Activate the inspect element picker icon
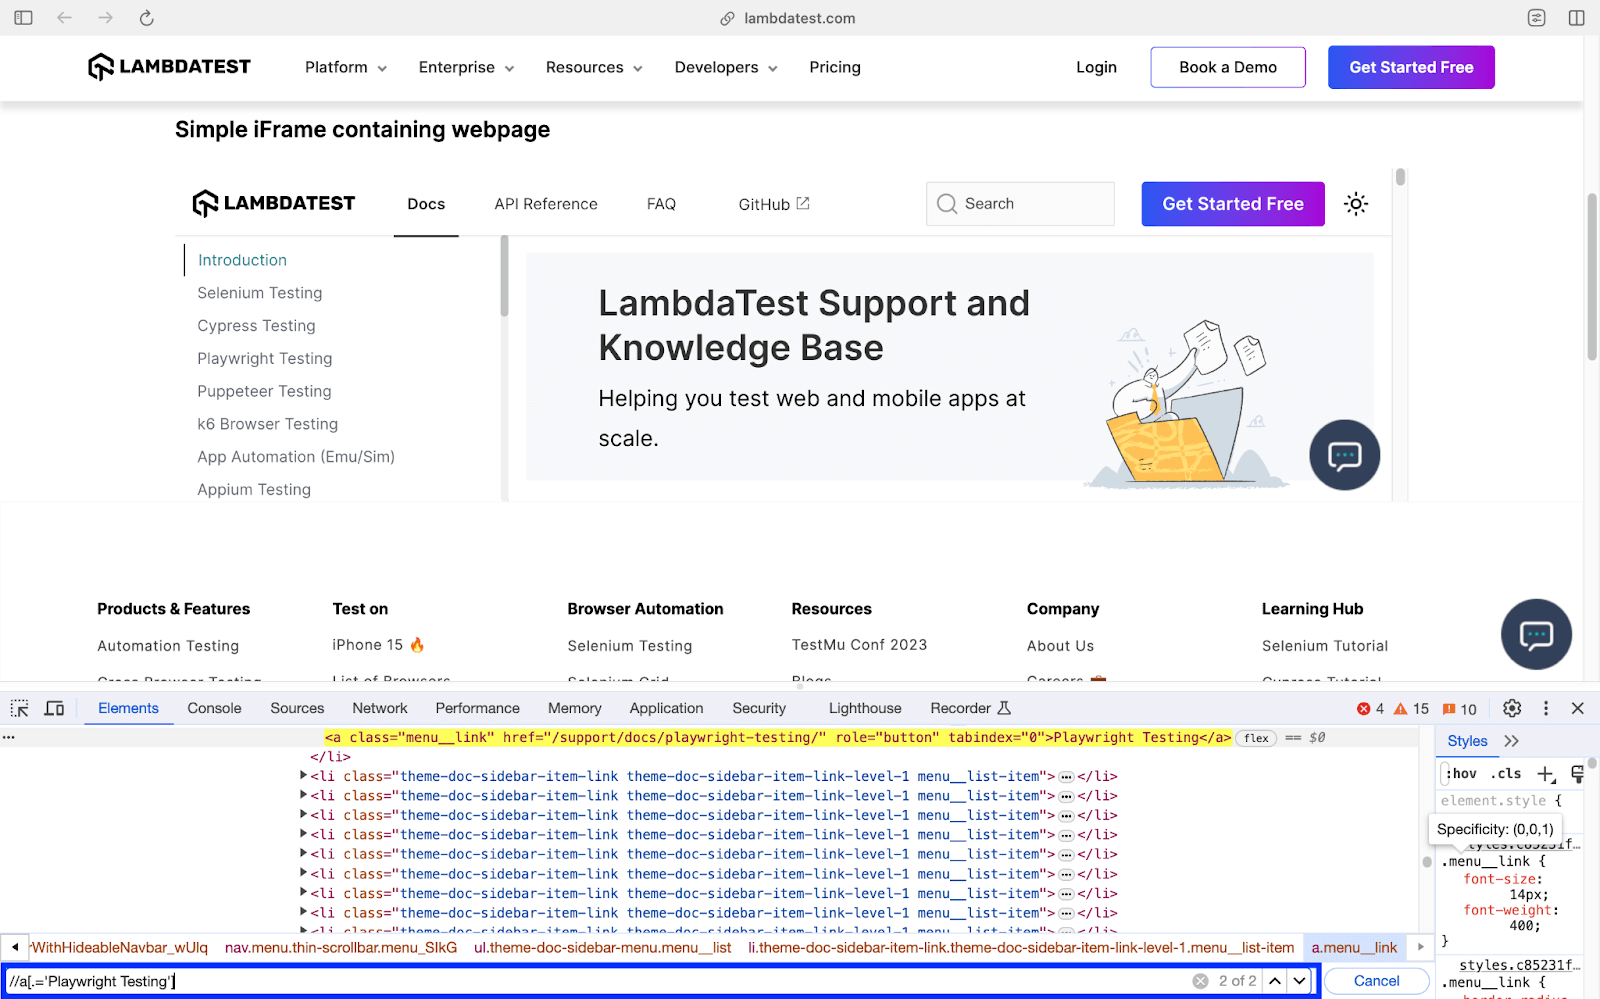 (x=19, y=708)
